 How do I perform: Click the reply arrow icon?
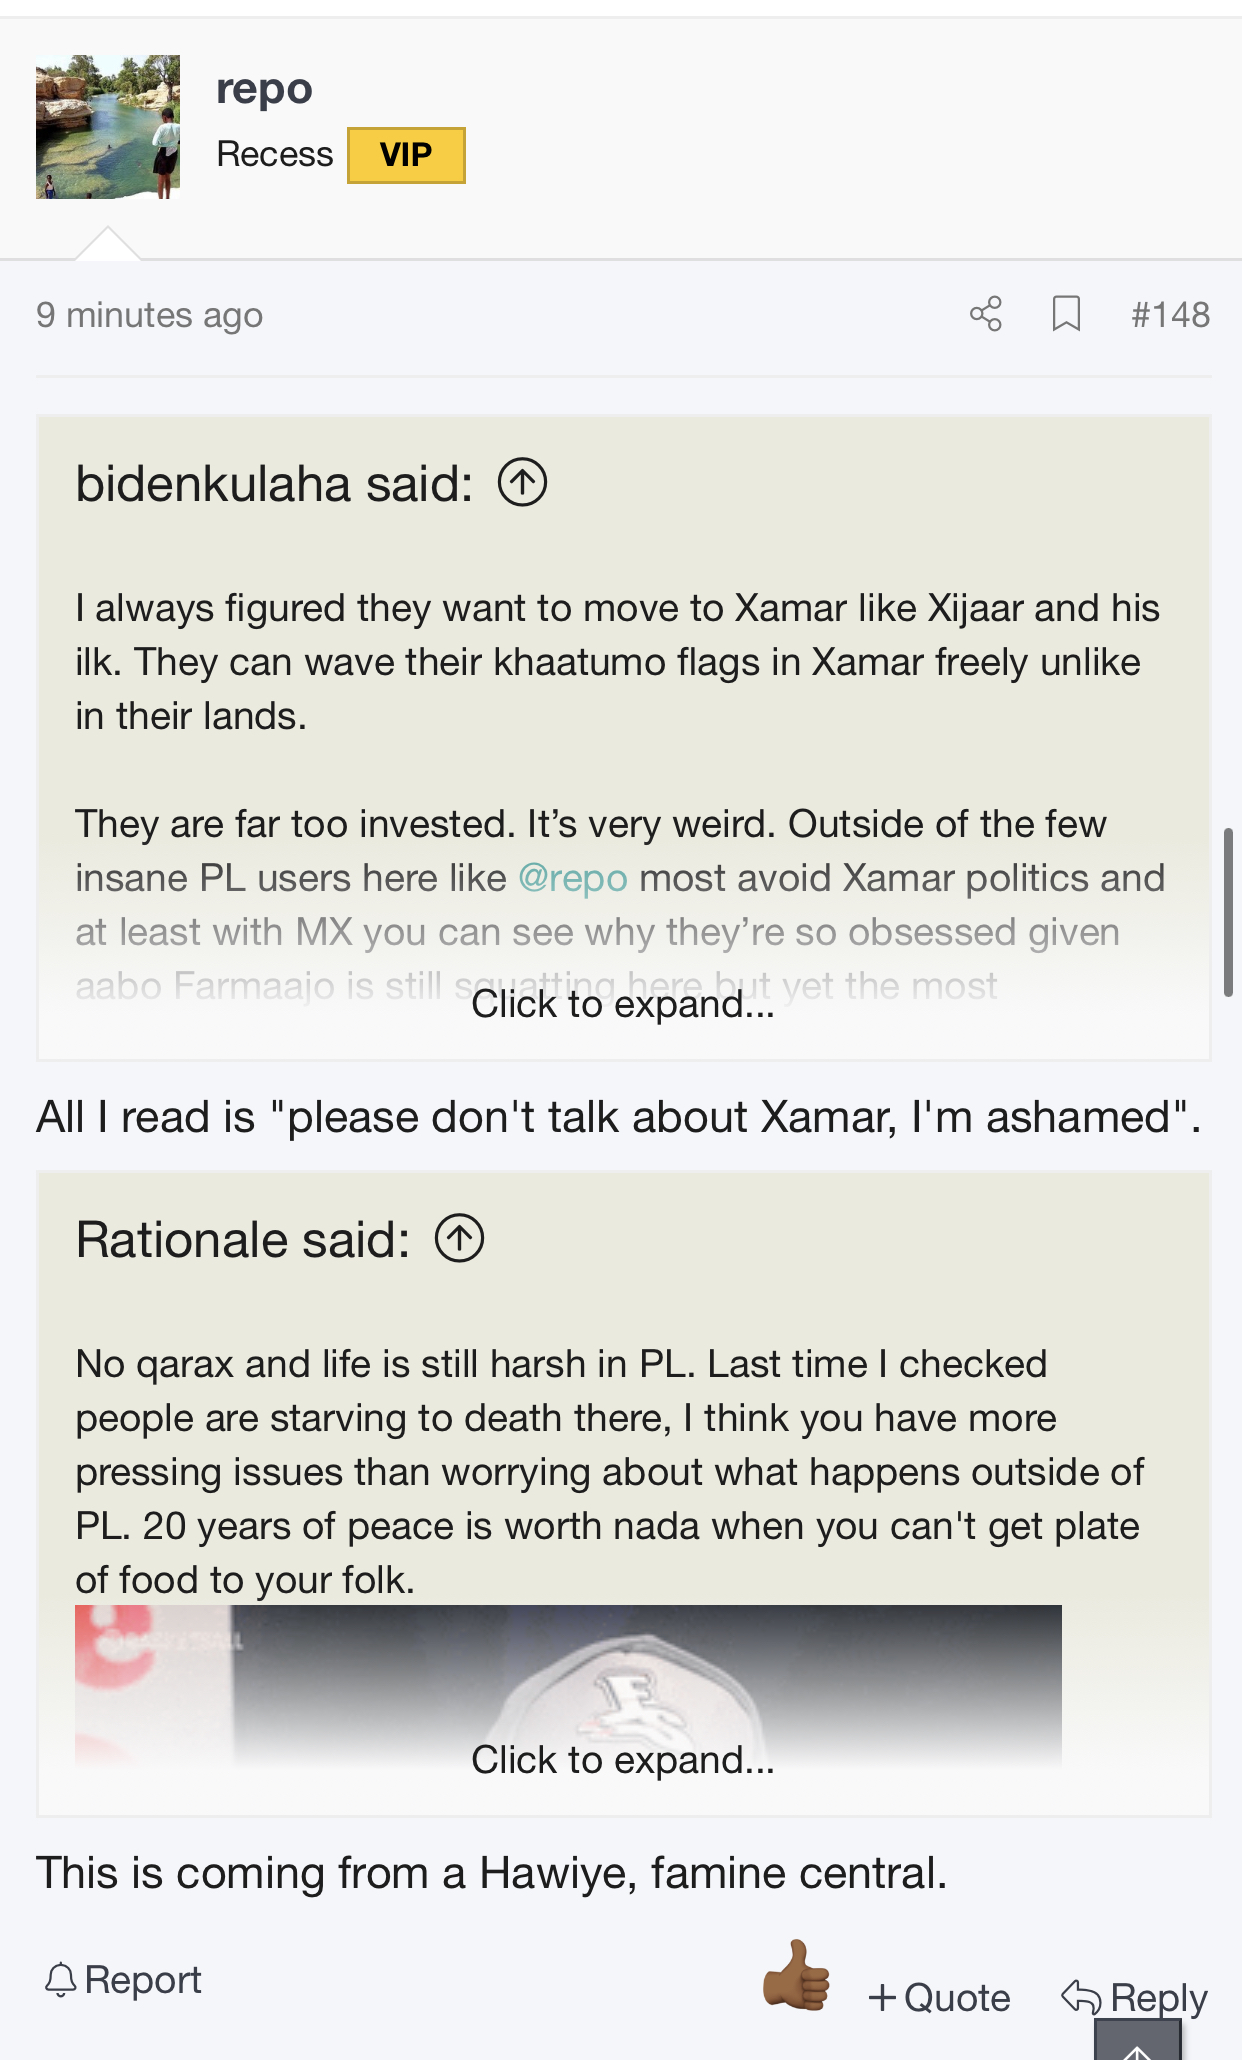coord(1081,1996)
